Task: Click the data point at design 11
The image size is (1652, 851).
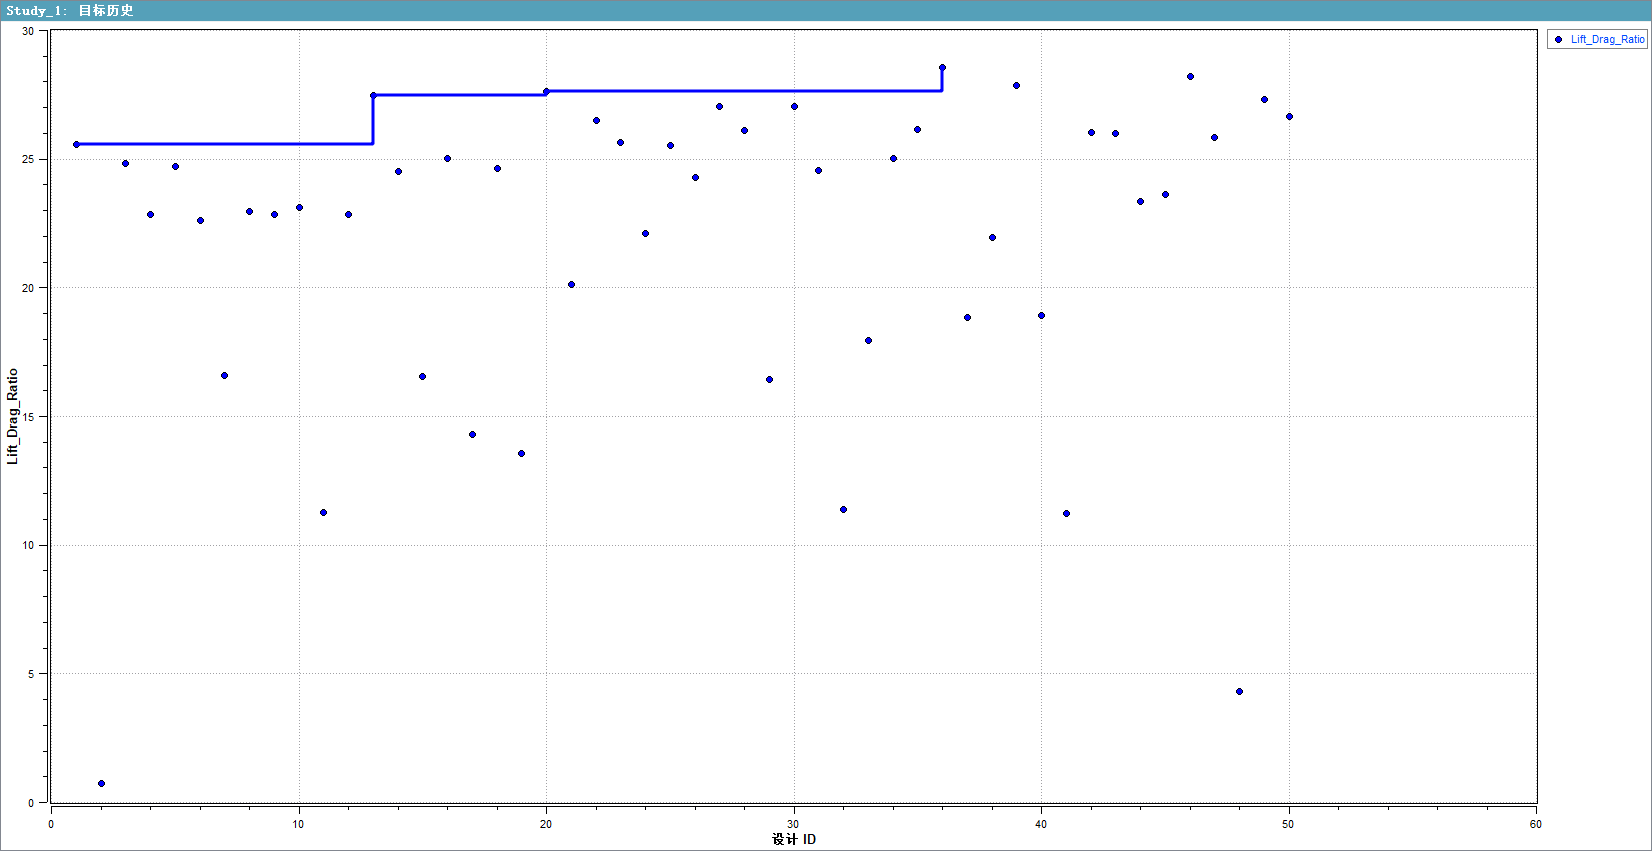Action: pos(323,512)
